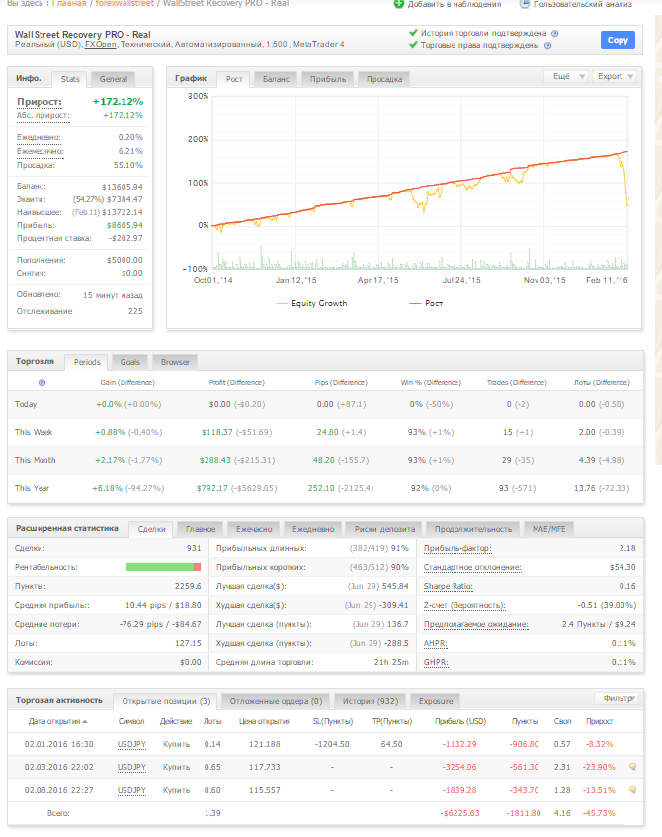
Task: Toggle Equity Growth legend line
Action: pyautogui.click(x=312, y=303)
